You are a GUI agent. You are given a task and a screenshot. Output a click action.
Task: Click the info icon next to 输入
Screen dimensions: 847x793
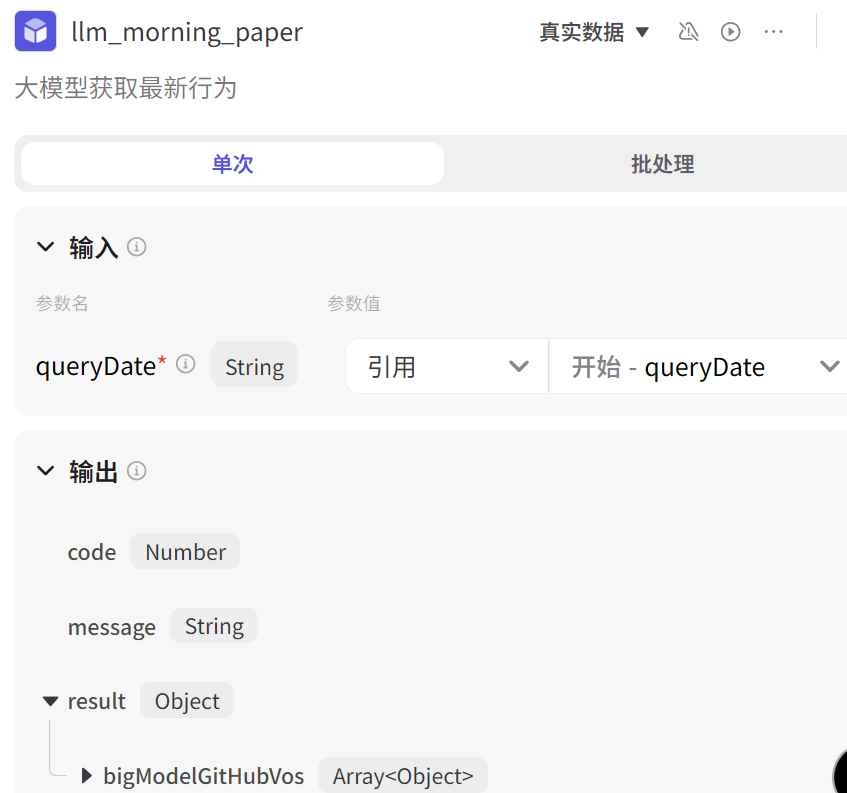[x=137, y=247]
